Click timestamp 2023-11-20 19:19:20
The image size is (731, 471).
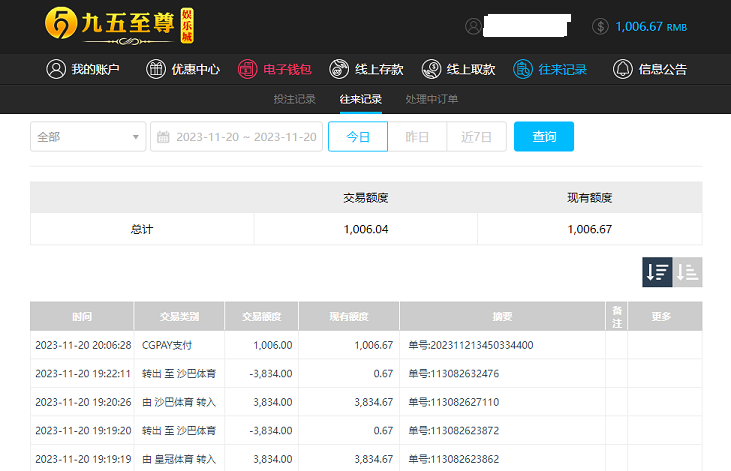click(83, 430)
